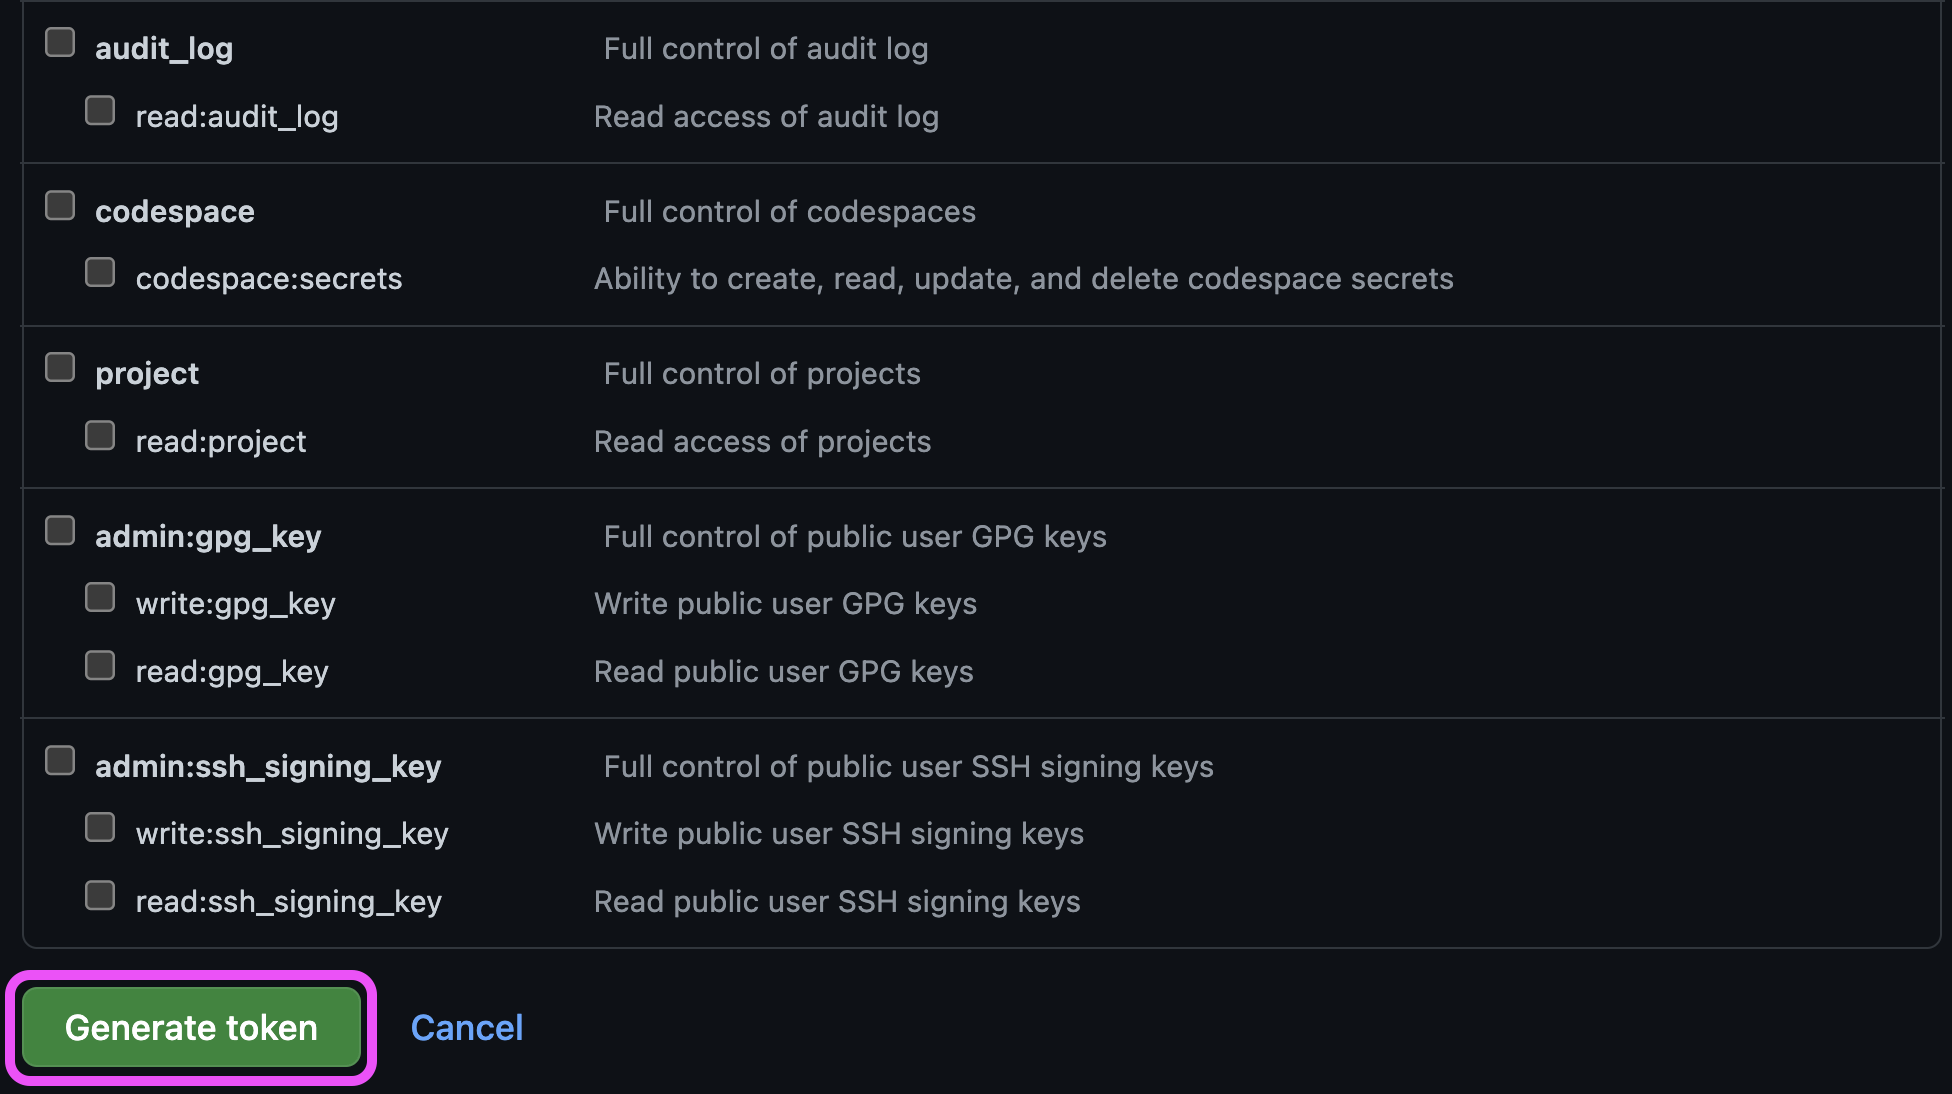Click the write:gpg_key label text
Viewport: 1952px width, 1094px height.
pos(236,604)
